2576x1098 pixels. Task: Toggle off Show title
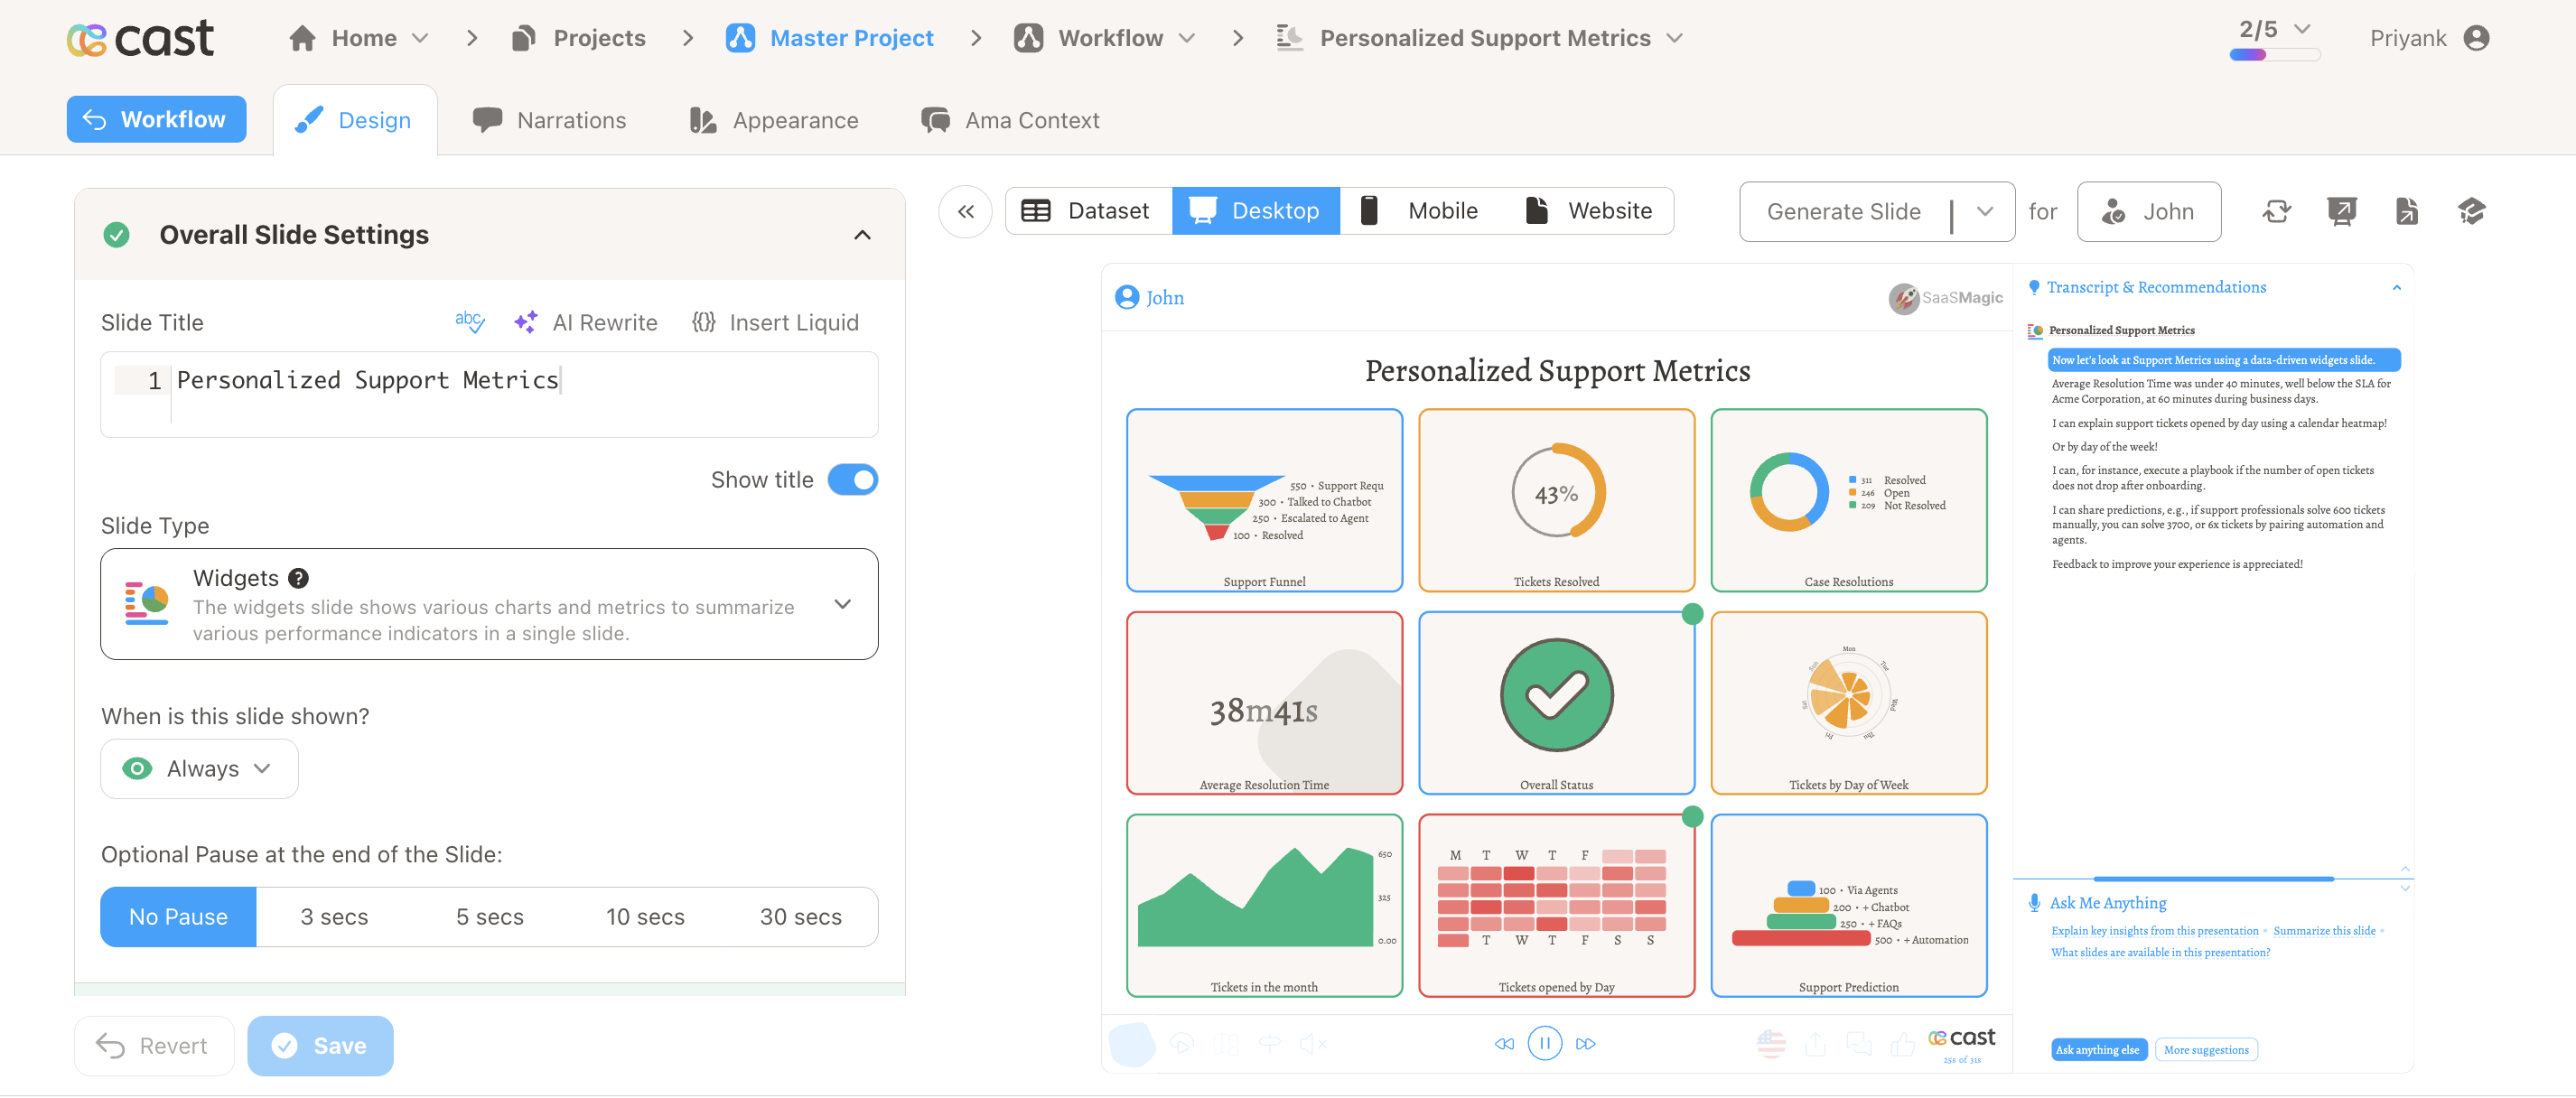coord(853,480)
